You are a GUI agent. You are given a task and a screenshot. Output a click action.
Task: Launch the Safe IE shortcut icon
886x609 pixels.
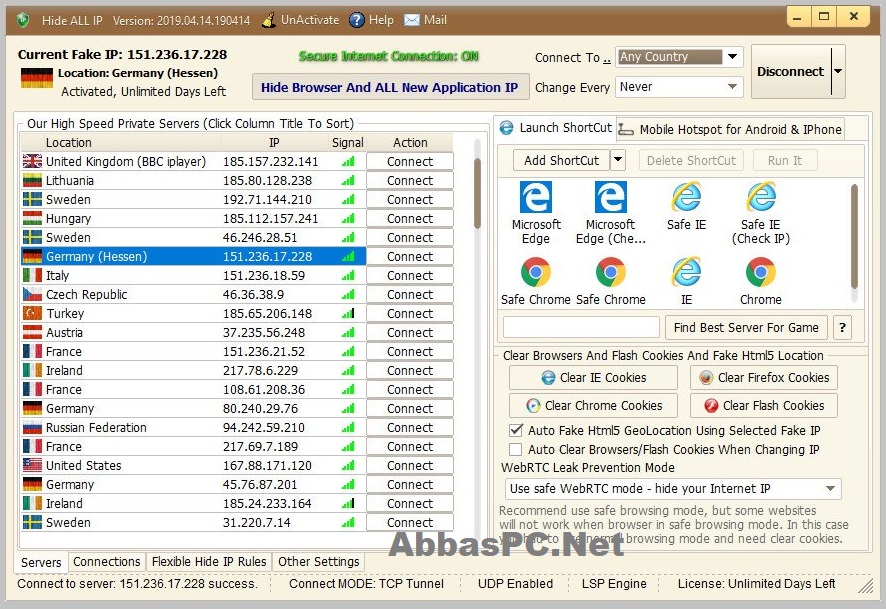[686, 197]
